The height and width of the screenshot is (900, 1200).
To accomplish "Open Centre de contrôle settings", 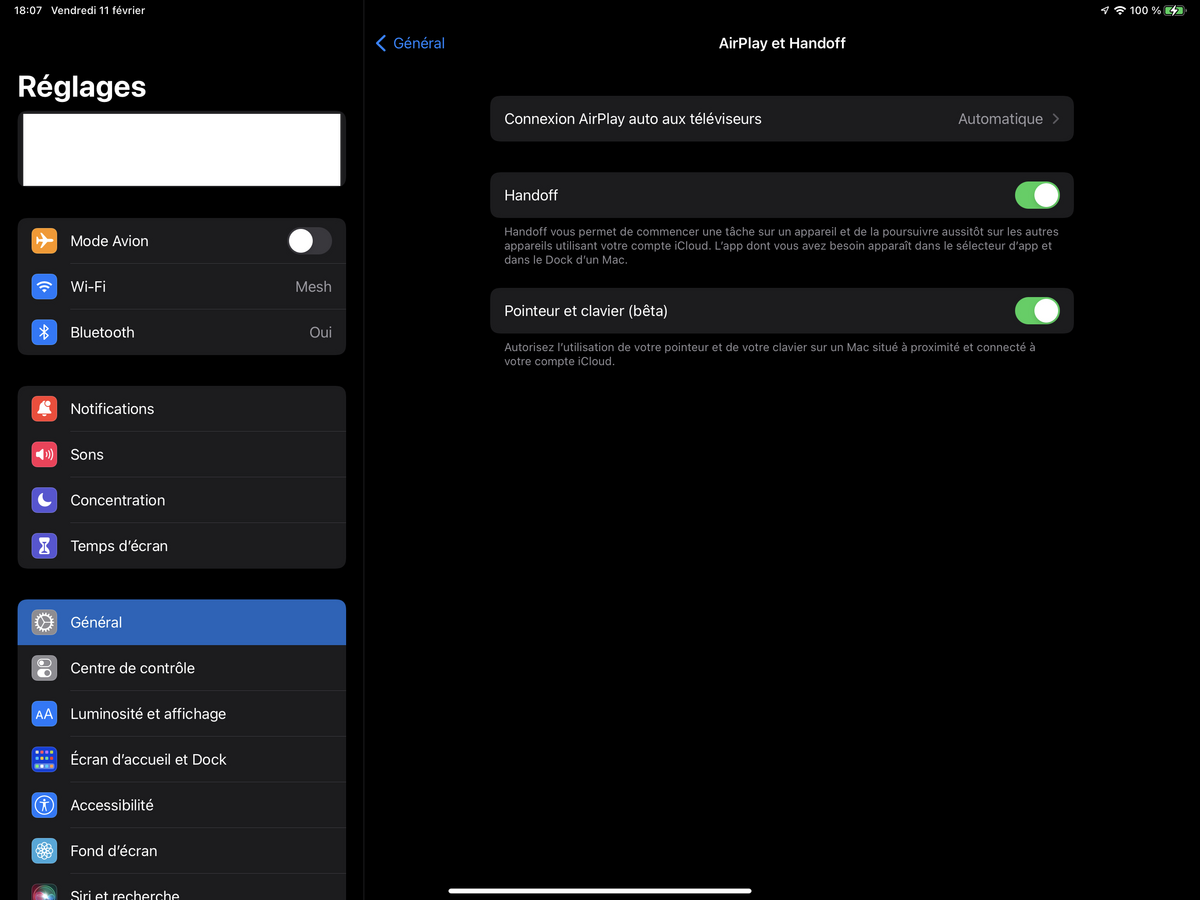I will tap(182, 668).
